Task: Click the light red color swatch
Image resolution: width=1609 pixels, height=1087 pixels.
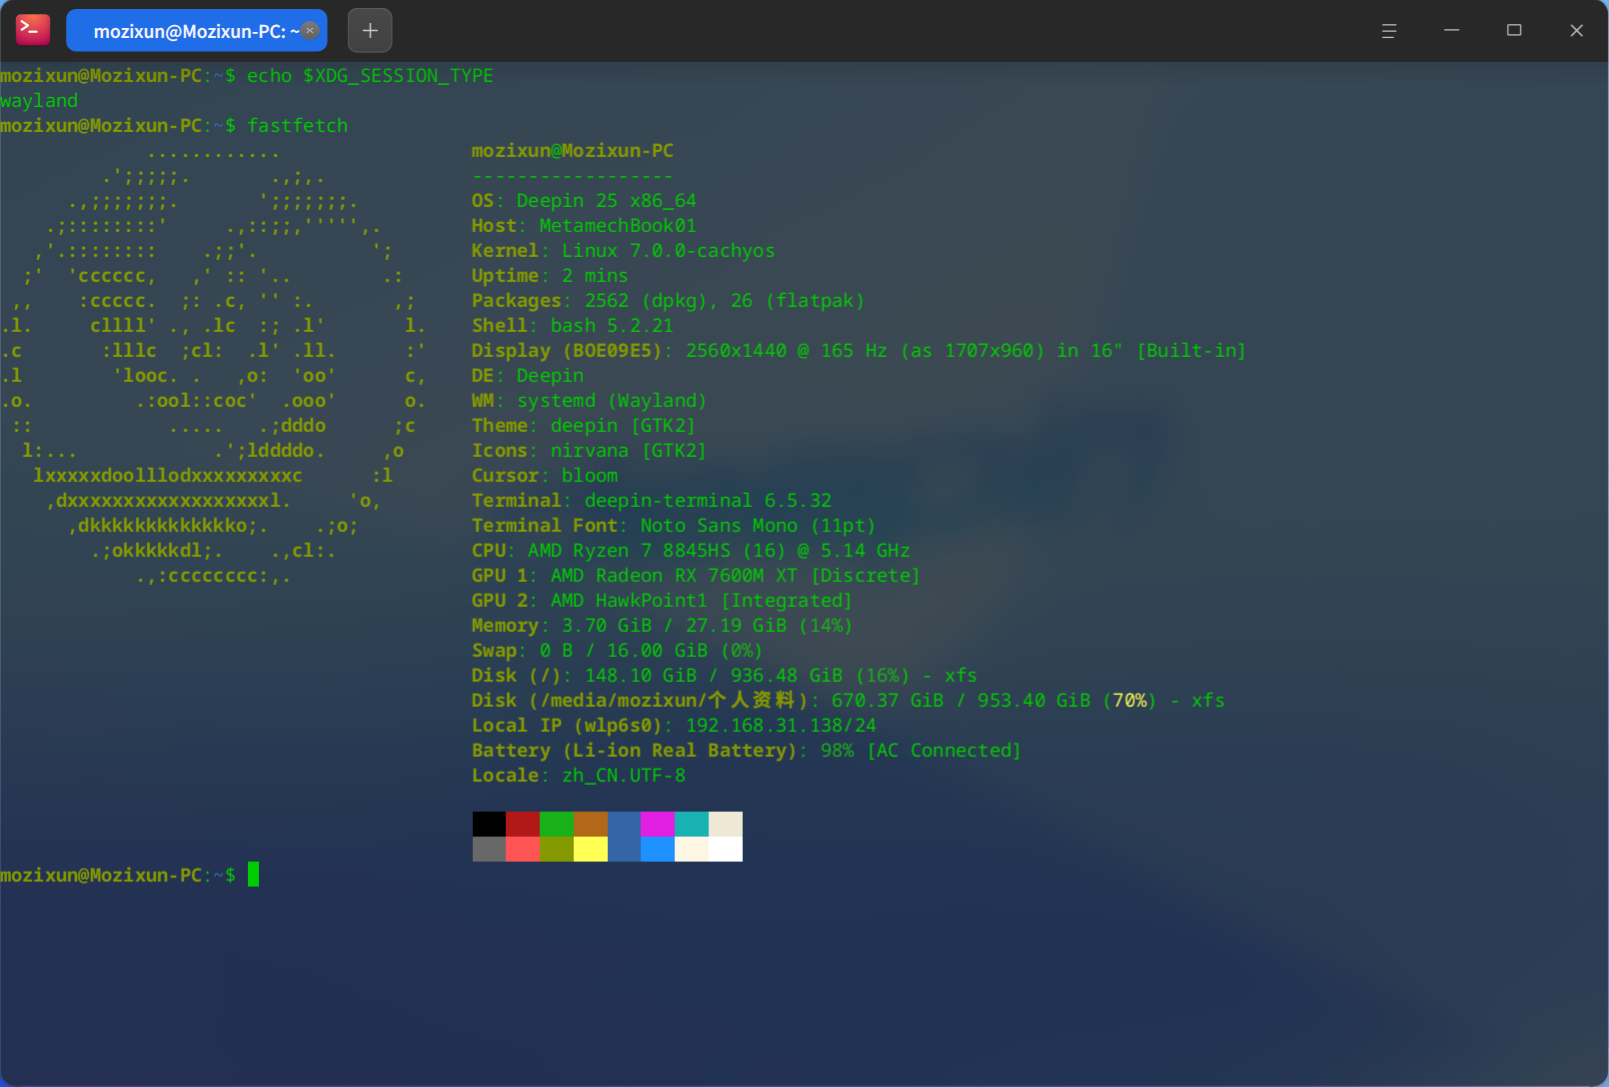Action: pos(523,849)
